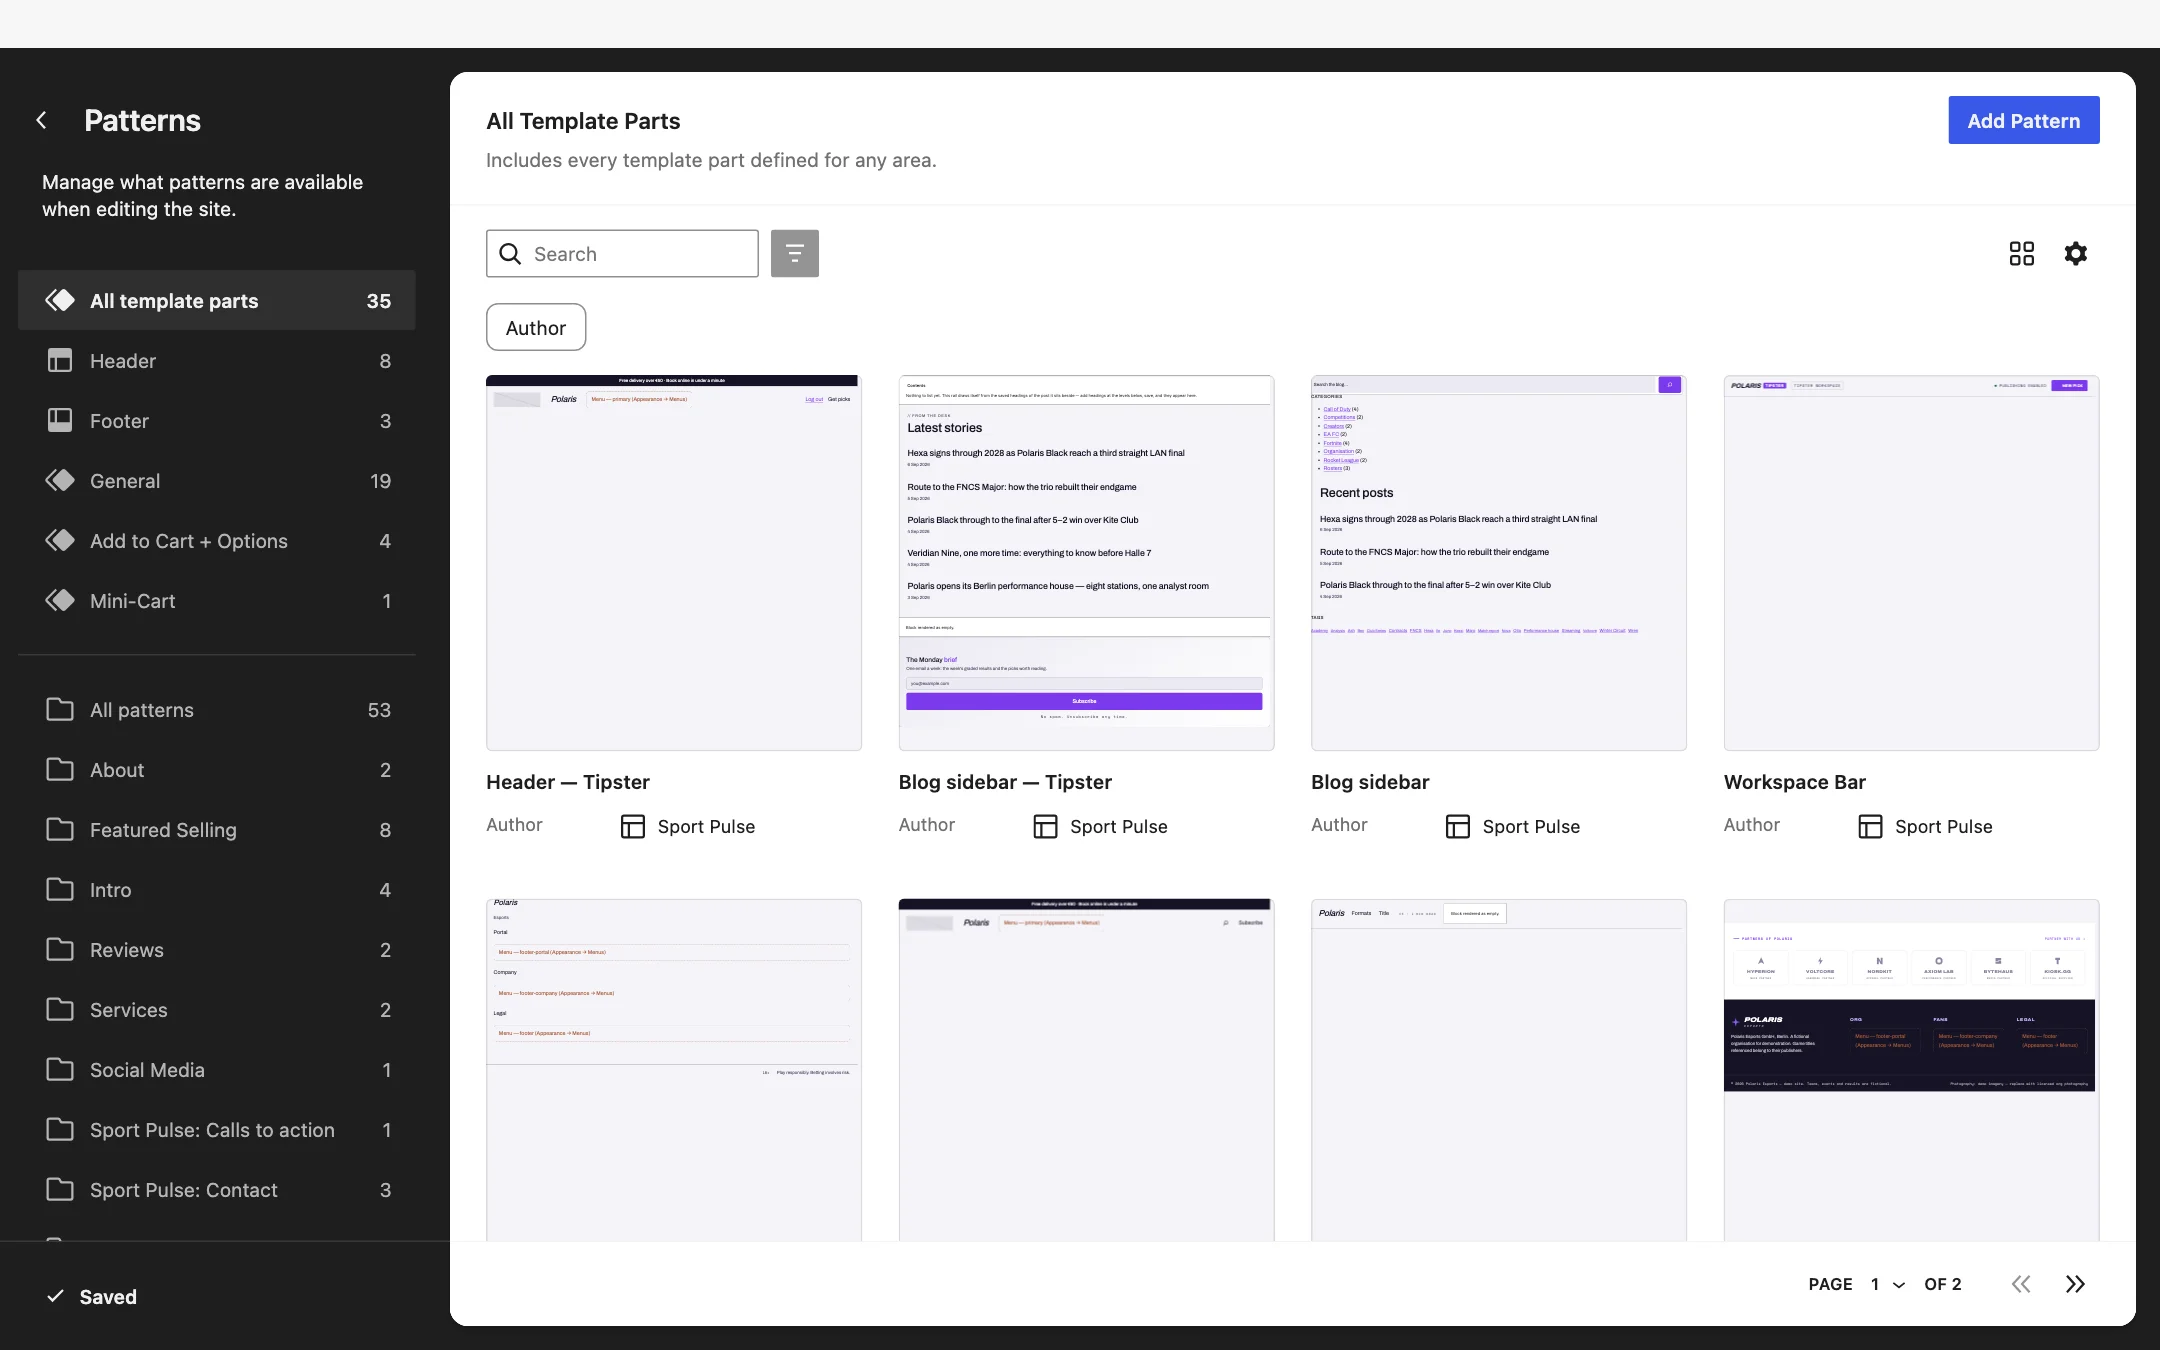This screenshot has height=1350, width=2160.
Task: Focus the Search input field
Action: pyautogui.click(x=622, y=254)
